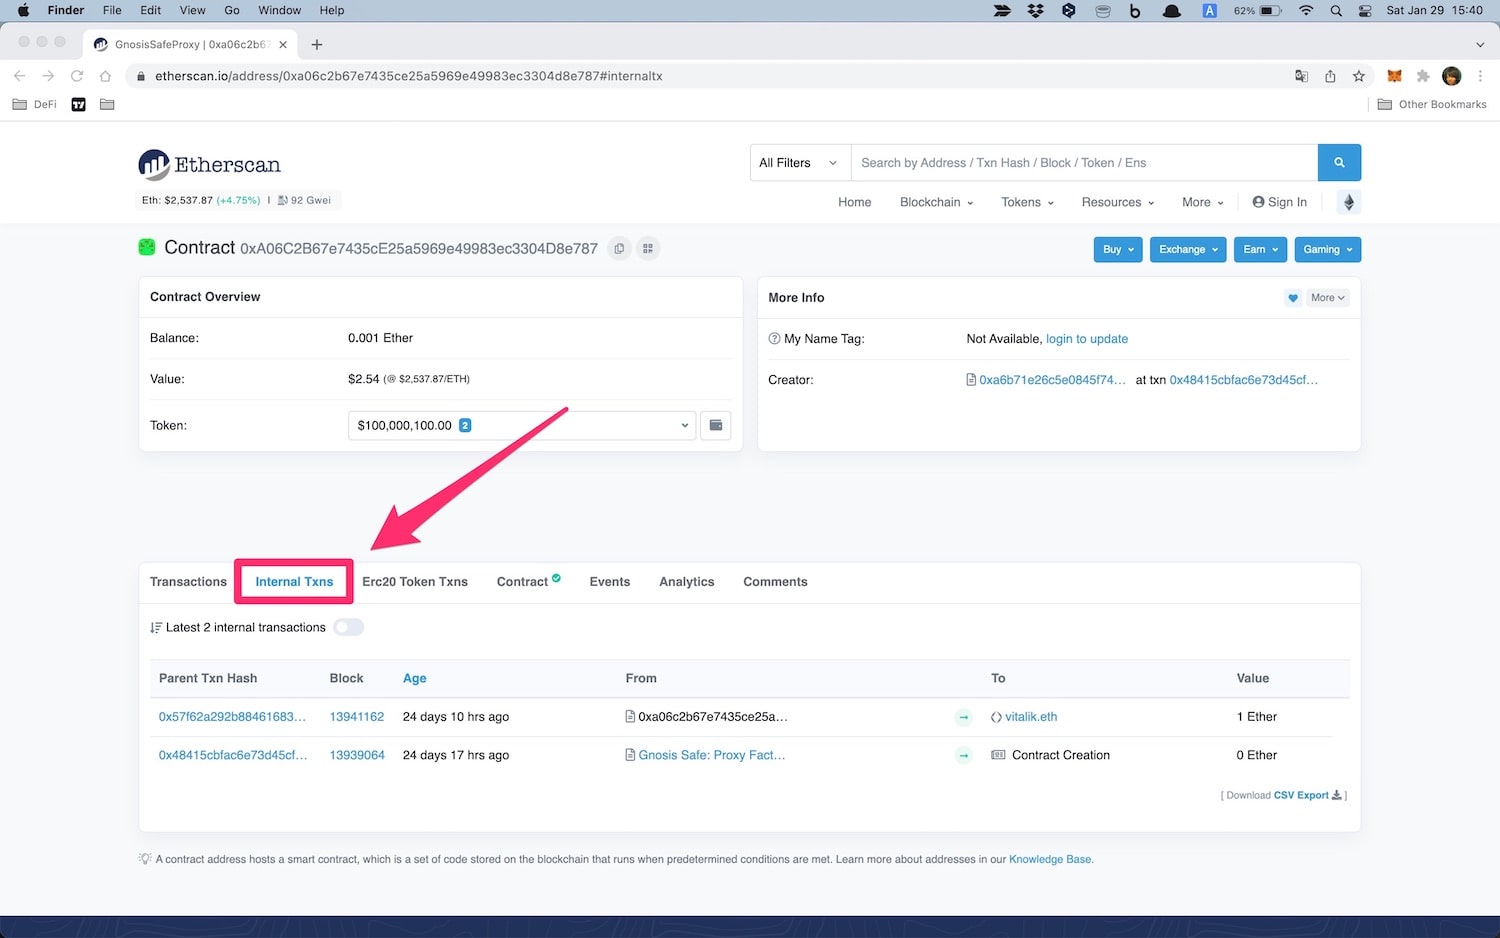Image resolution: width=1500 pixels, height=938 pixels.
Task: Open the Earn dropdown button
Action: tap(1261, 250)
